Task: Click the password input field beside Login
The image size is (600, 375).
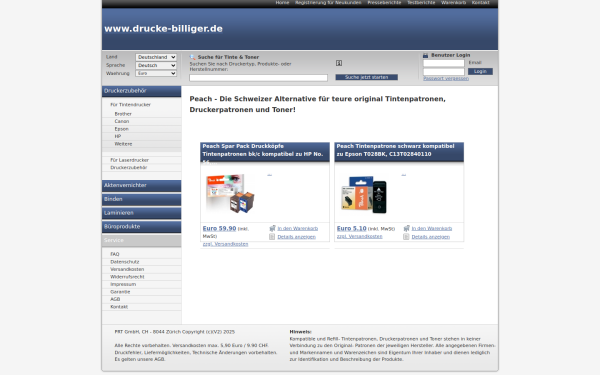Action: point(443,72)
